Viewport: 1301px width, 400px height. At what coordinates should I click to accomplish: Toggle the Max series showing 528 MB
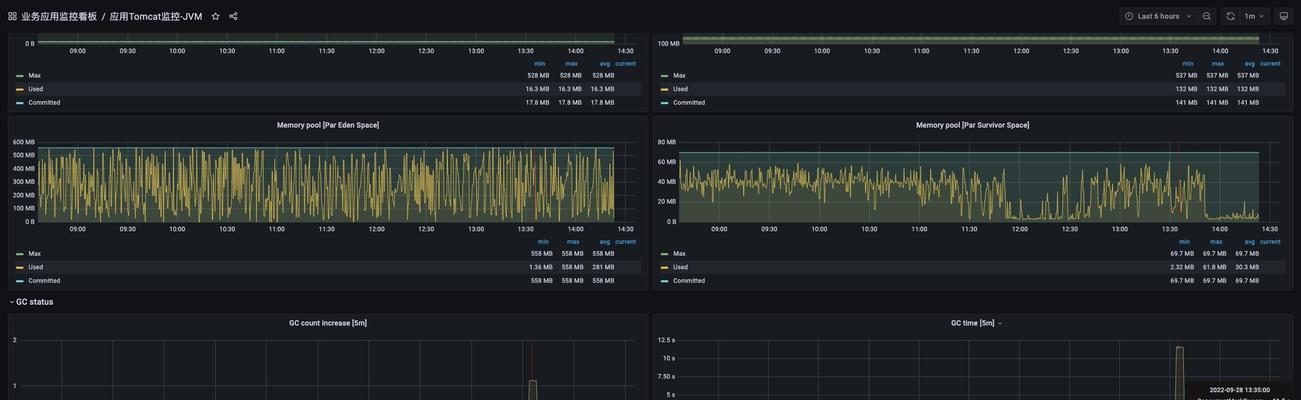35,76
